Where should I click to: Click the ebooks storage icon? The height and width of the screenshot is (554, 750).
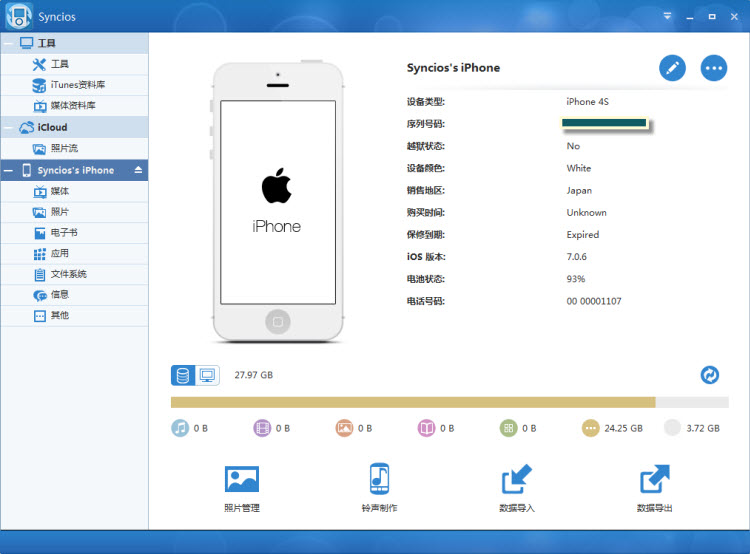pos(427,428)
